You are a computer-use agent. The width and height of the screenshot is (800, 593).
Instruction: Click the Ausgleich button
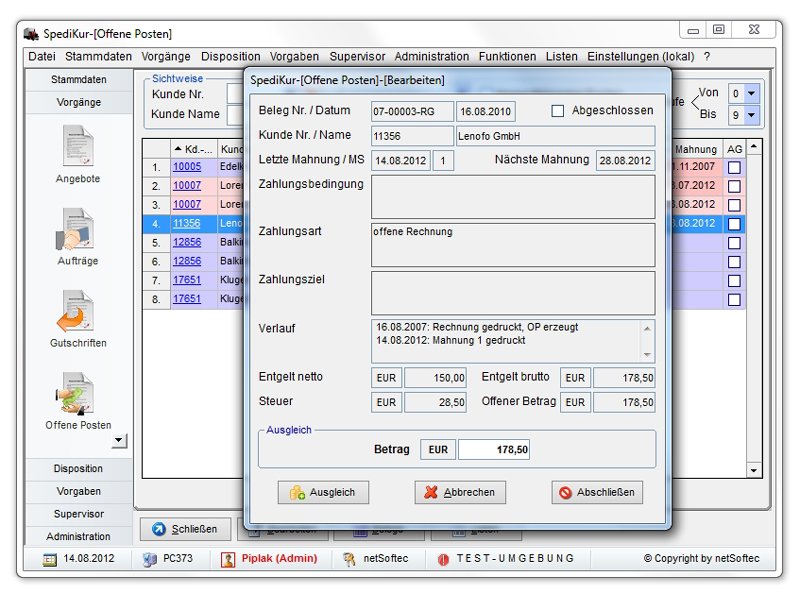(323, 492)
